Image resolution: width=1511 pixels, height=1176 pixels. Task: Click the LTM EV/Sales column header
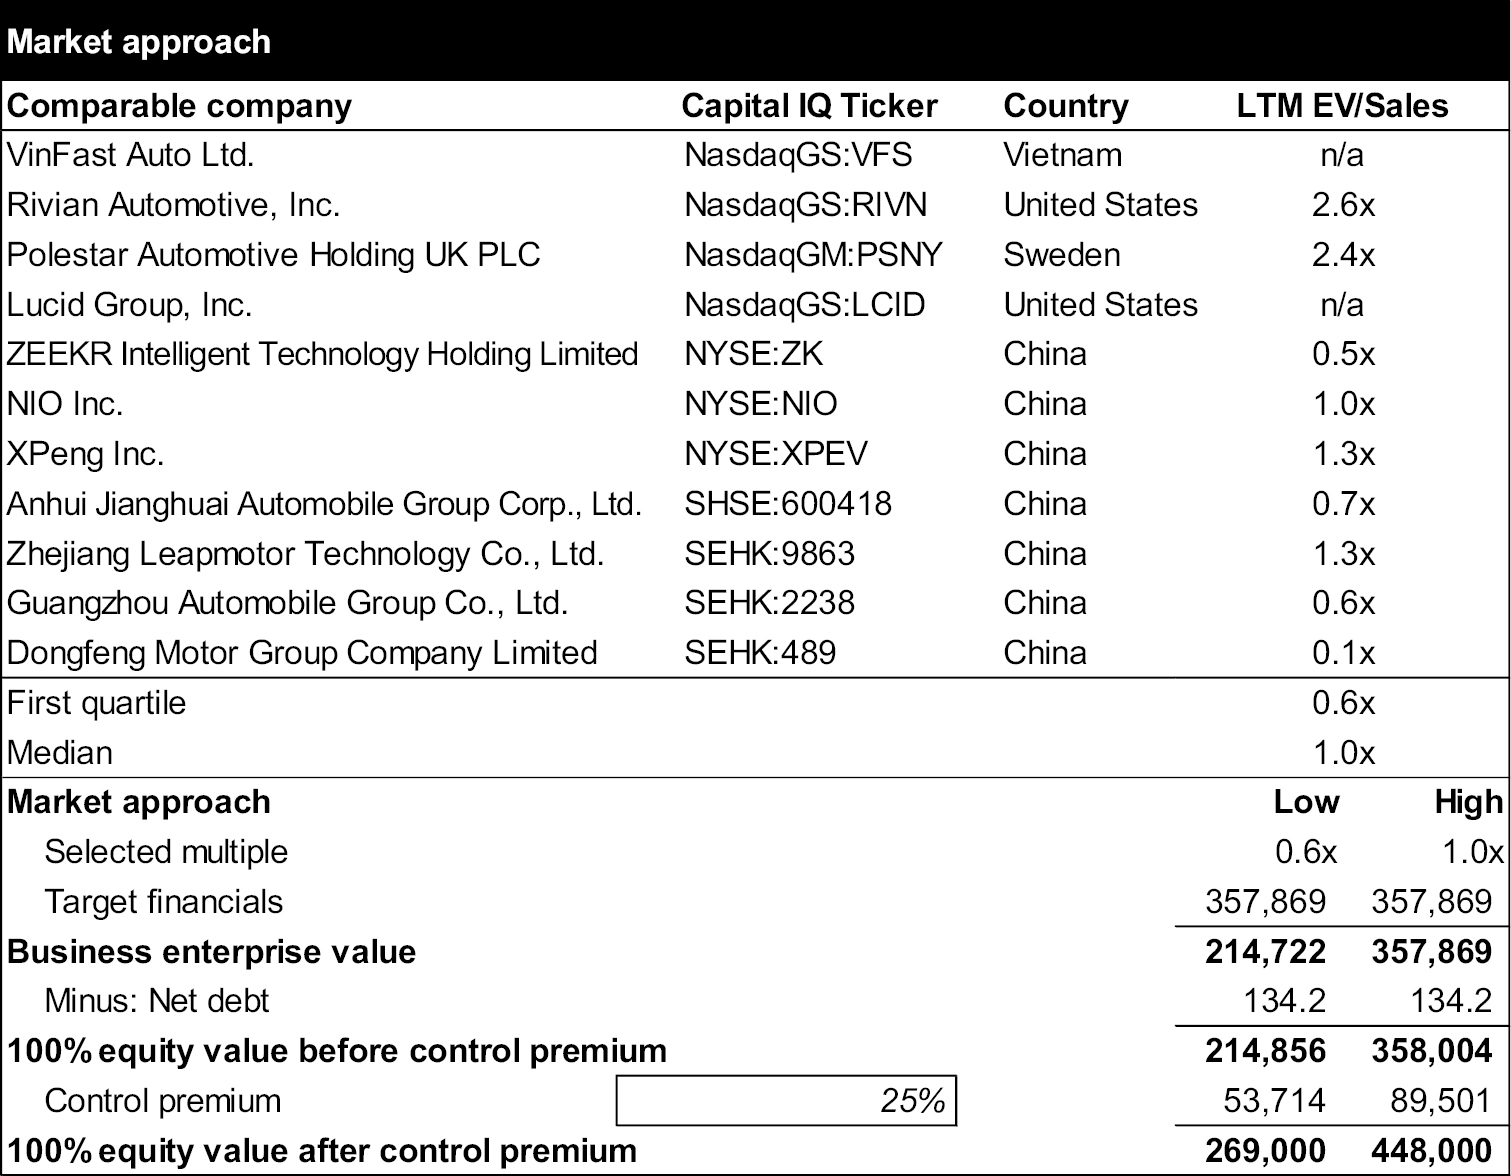click(x=1342, y=106)
